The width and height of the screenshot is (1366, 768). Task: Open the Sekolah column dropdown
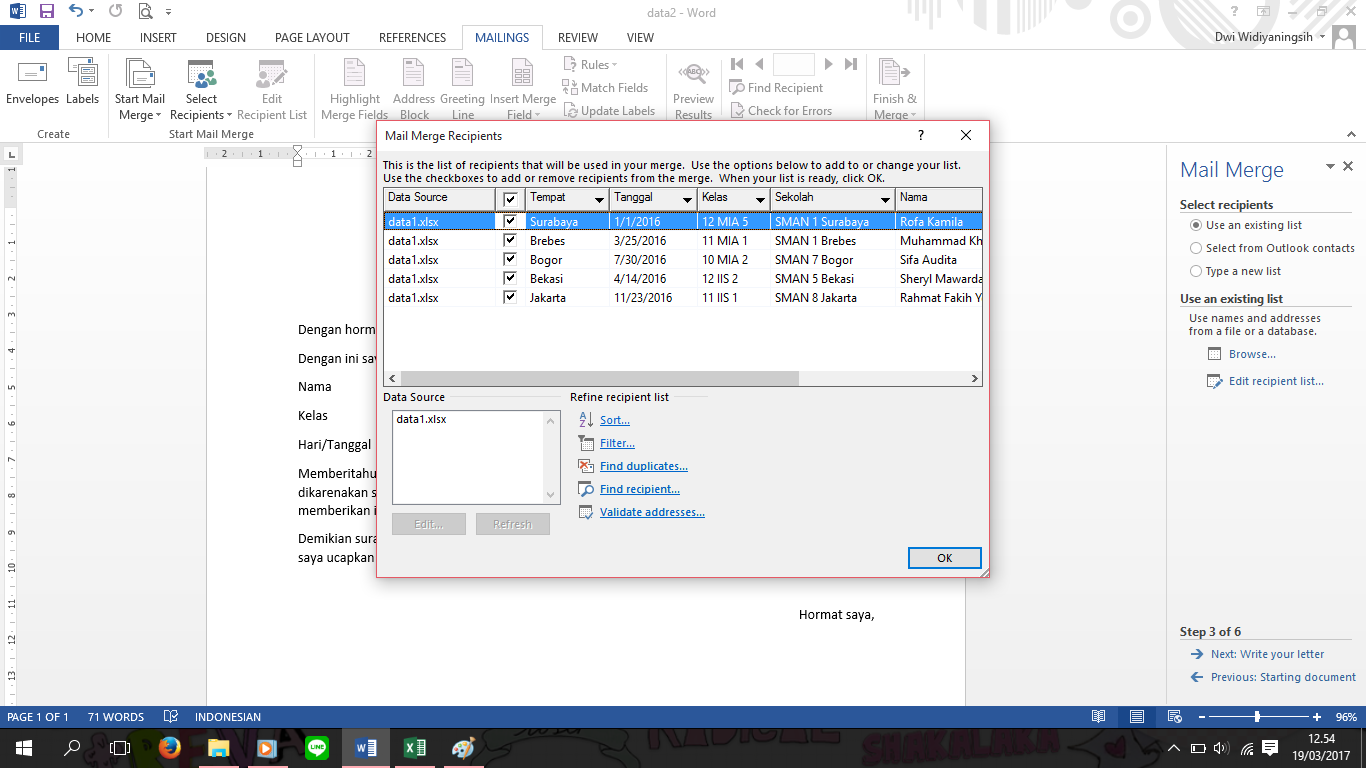click(885, 200)
